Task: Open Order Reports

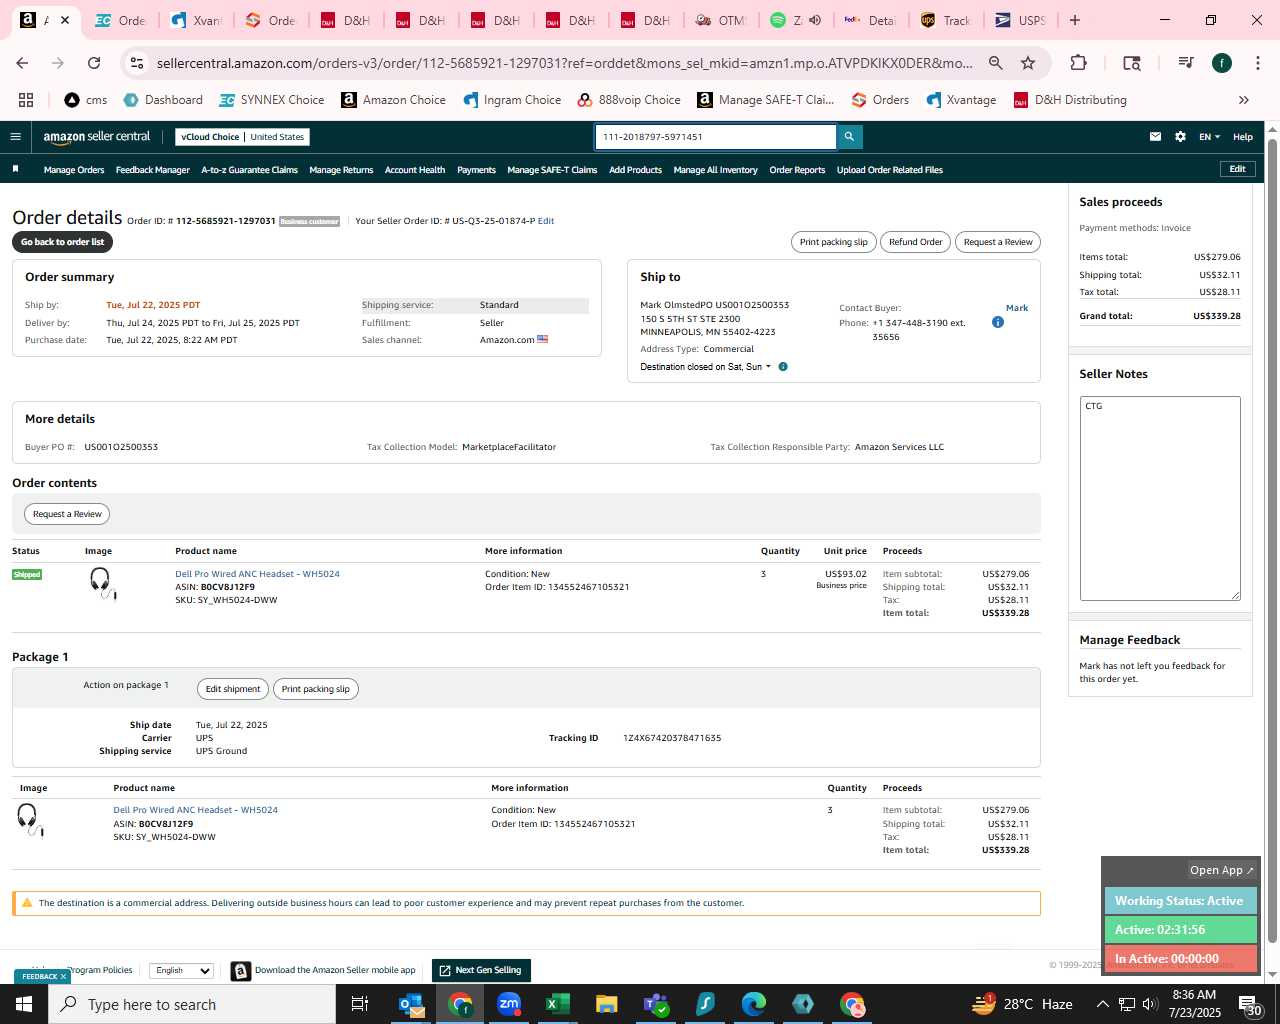Action: [x=797, y=170]
